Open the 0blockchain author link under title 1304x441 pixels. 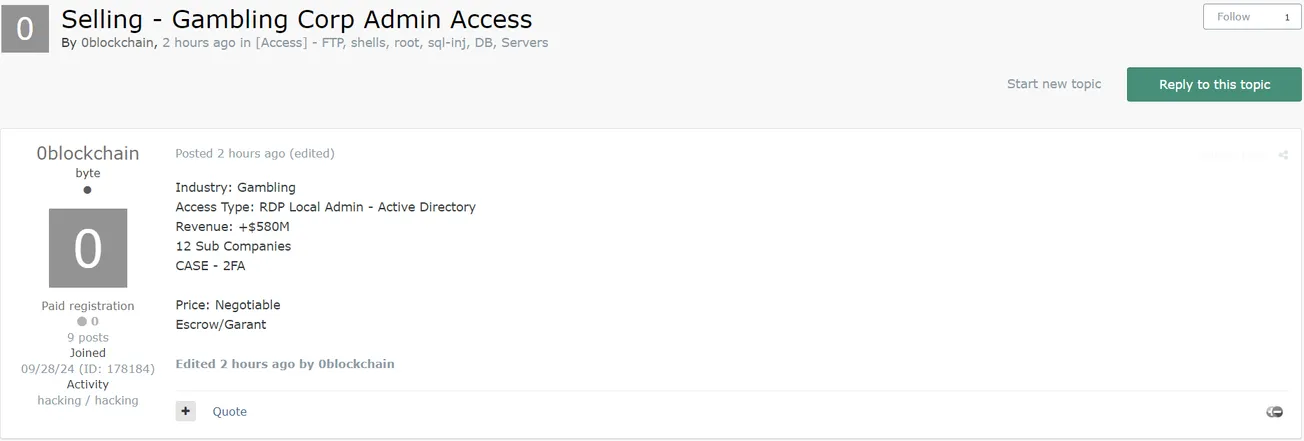[x=117, y=43]
